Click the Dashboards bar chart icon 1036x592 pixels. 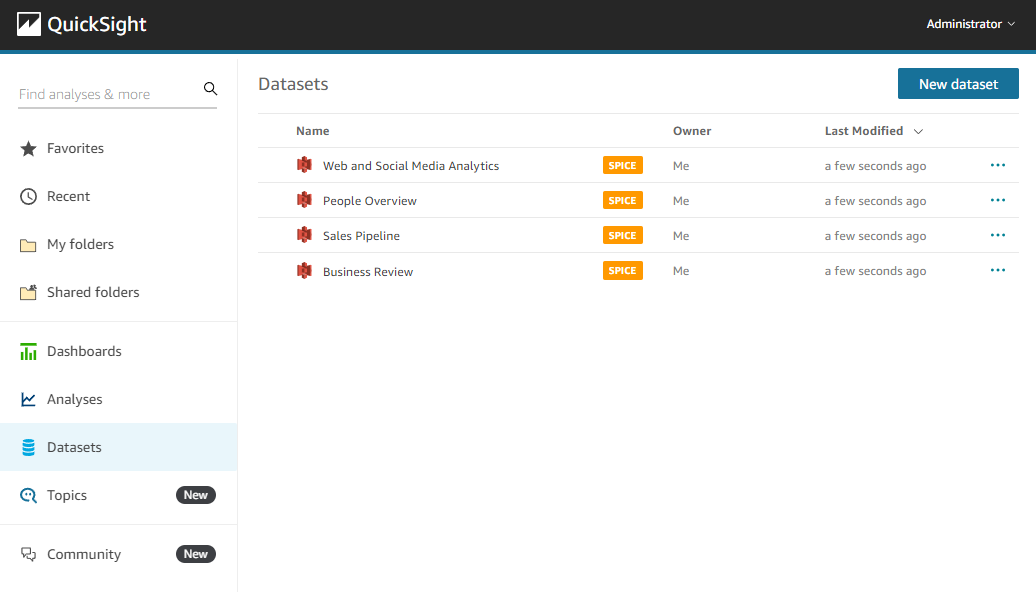tap(28, 352)
